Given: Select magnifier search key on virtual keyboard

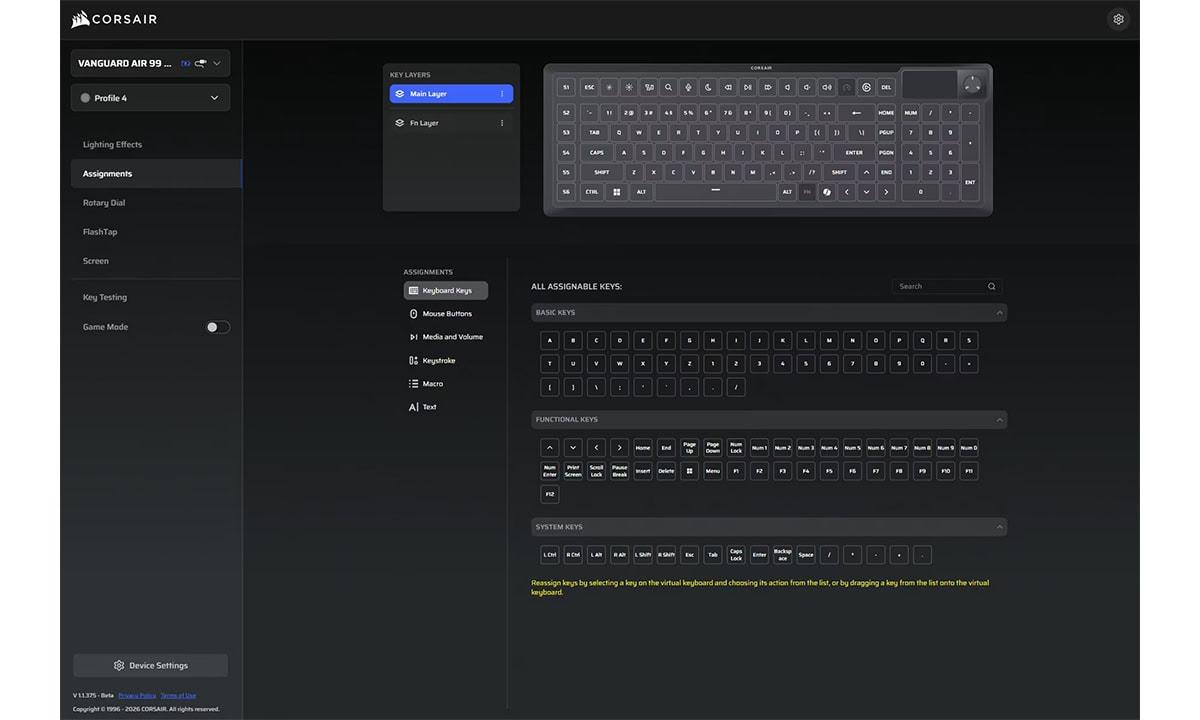Looking at the screenshot, I should coord(668,87).
